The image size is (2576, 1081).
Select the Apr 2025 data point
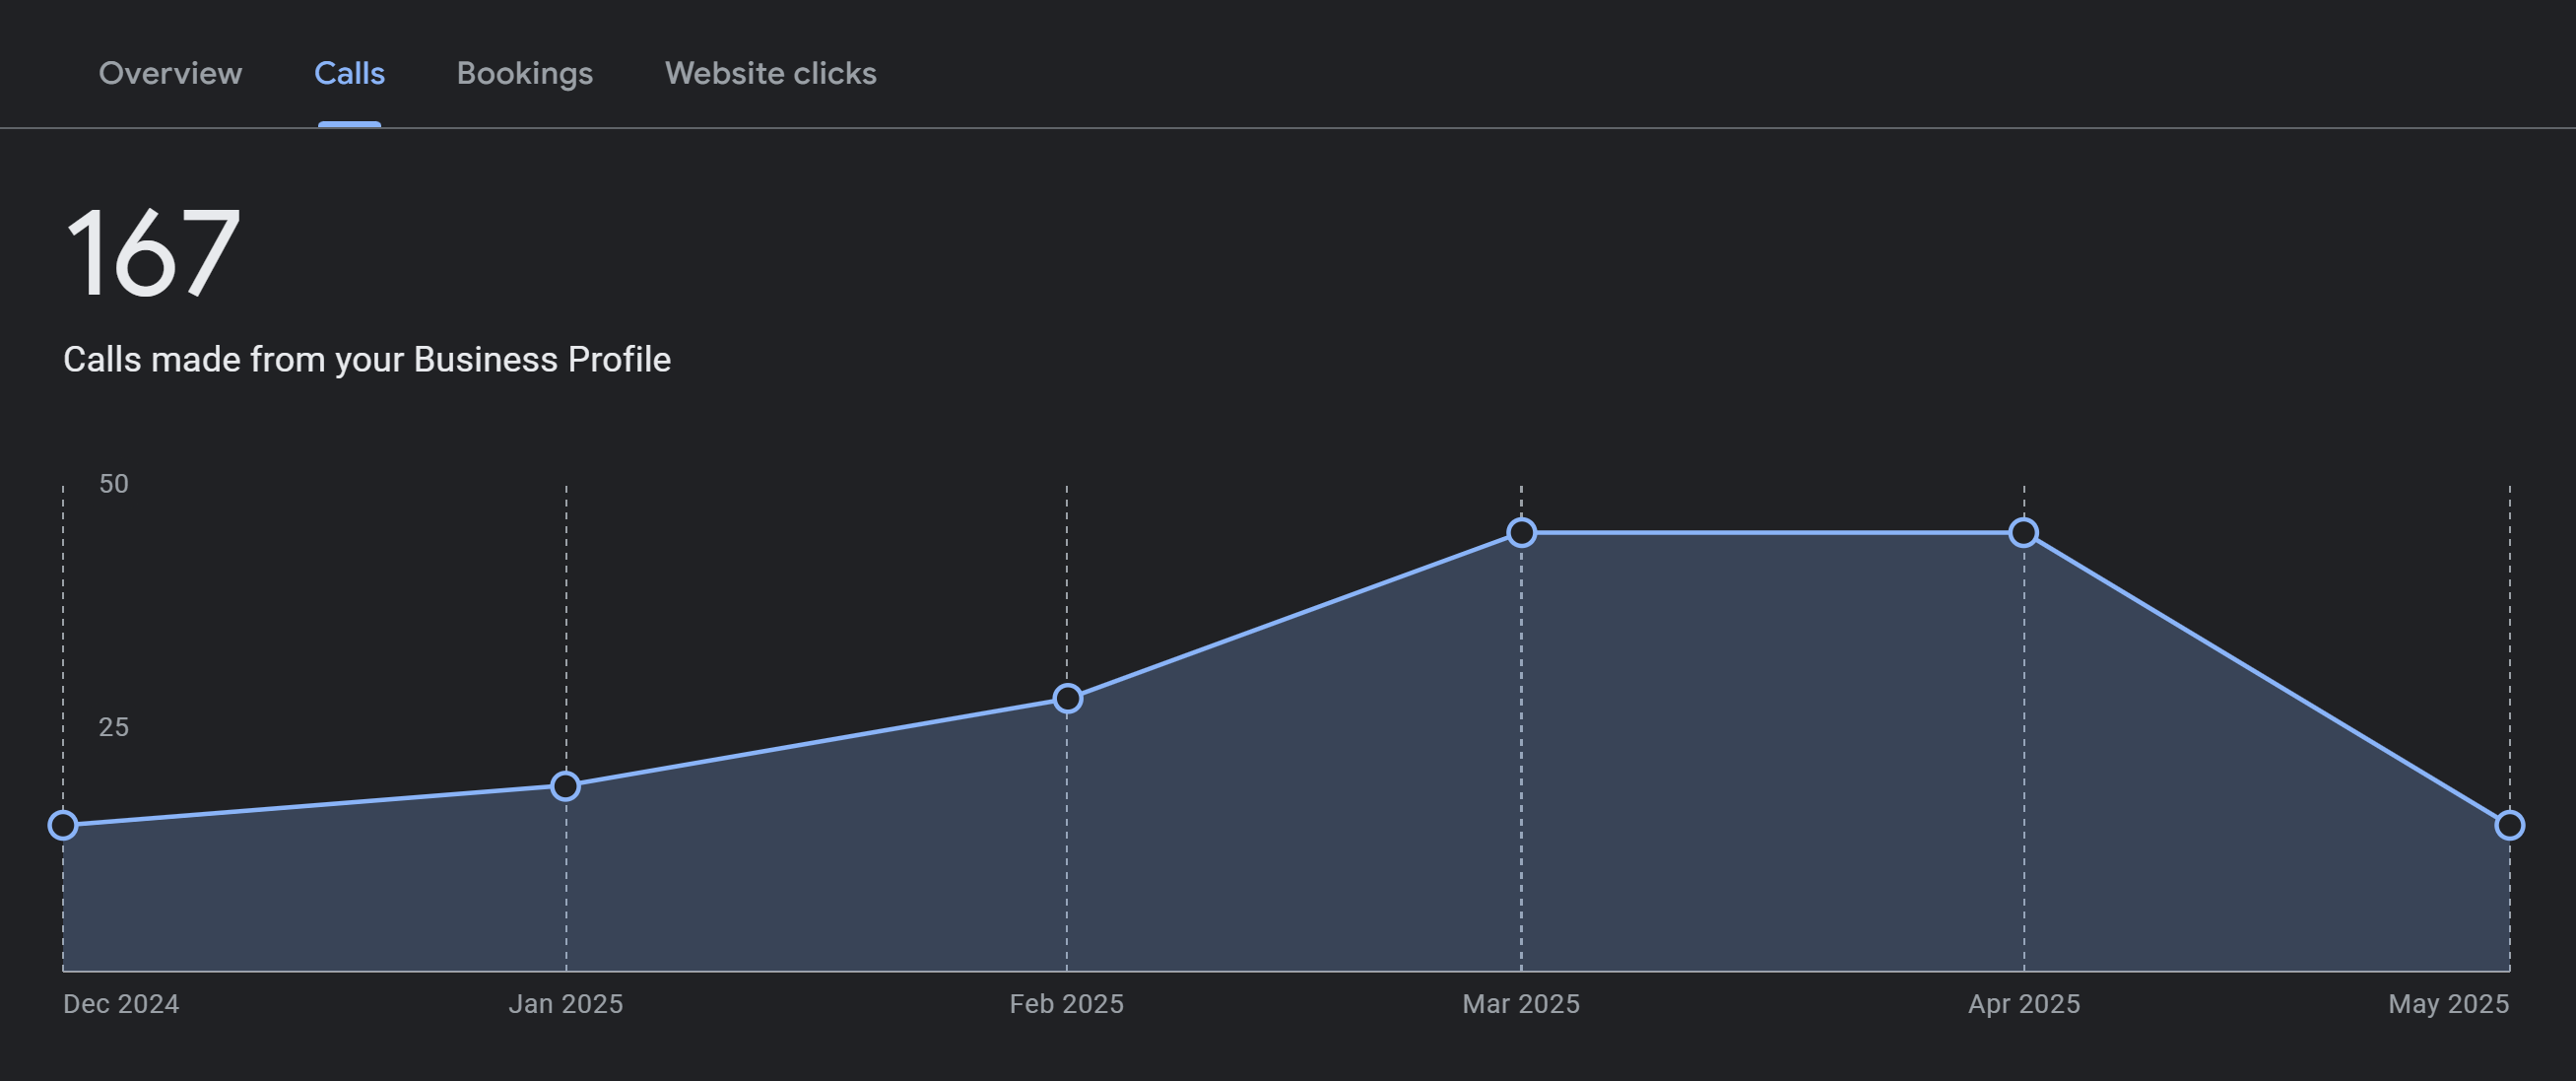(2024, 532)
